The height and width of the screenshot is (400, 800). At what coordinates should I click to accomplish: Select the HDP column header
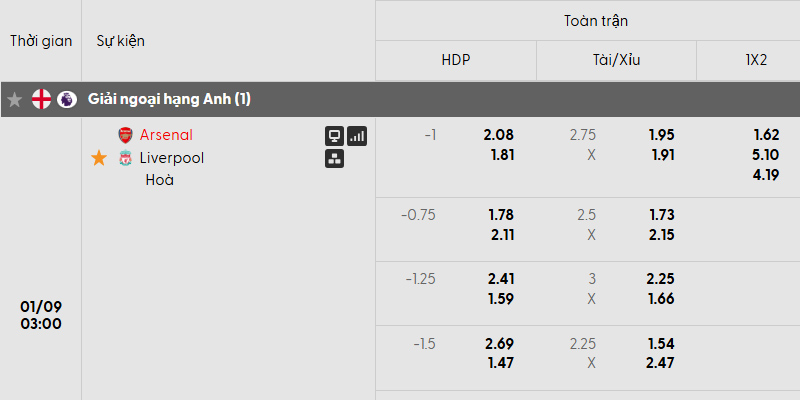[456, 60]
